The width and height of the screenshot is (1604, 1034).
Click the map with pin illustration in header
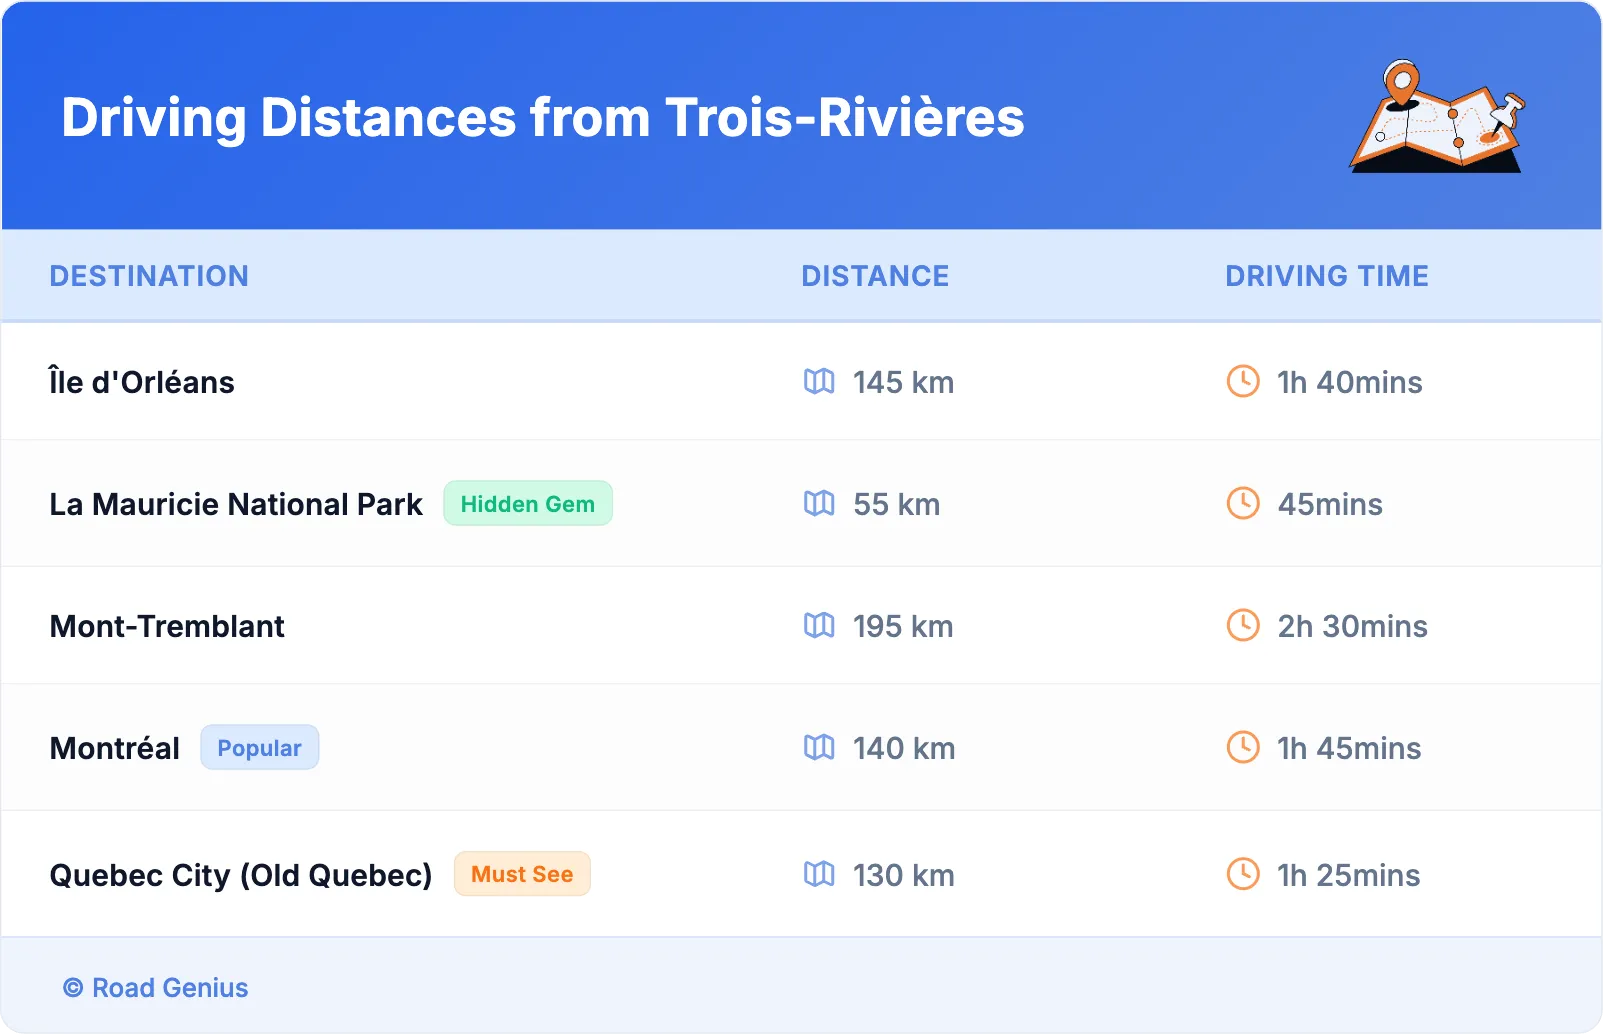(1438, 116)
